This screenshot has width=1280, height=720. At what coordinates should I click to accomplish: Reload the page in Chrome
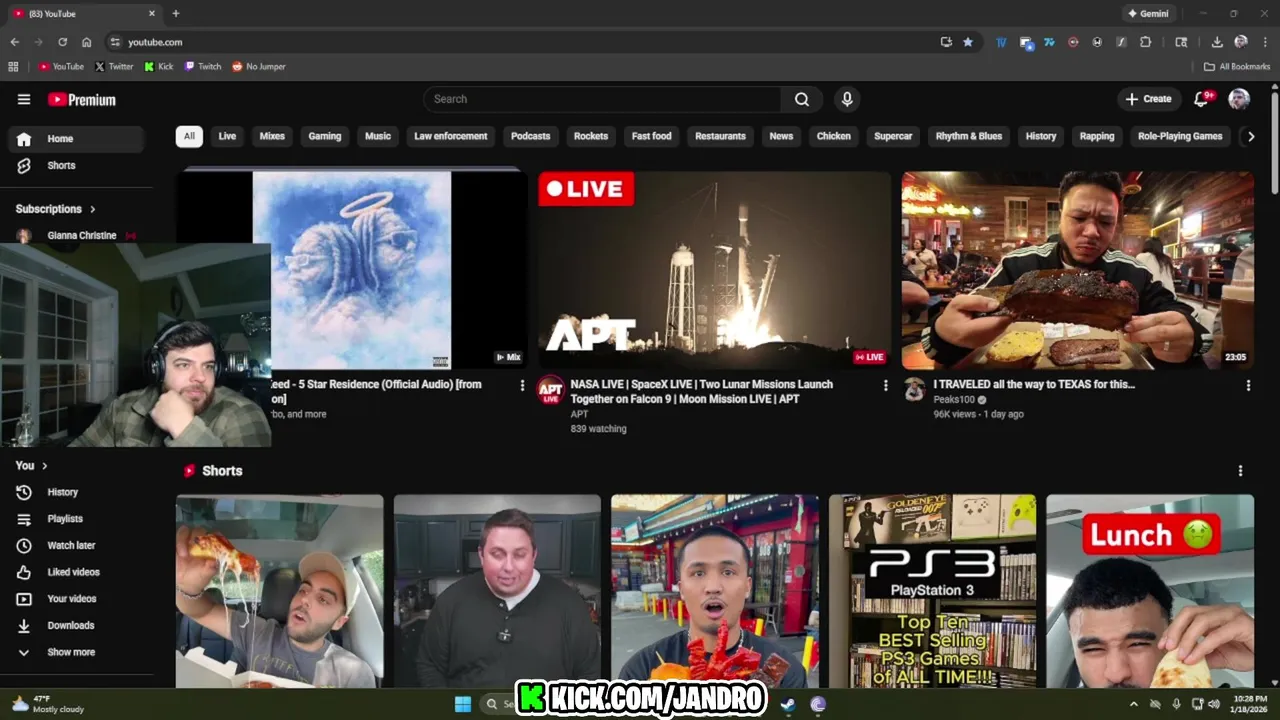pyautogui.click(x=62, y=42)
